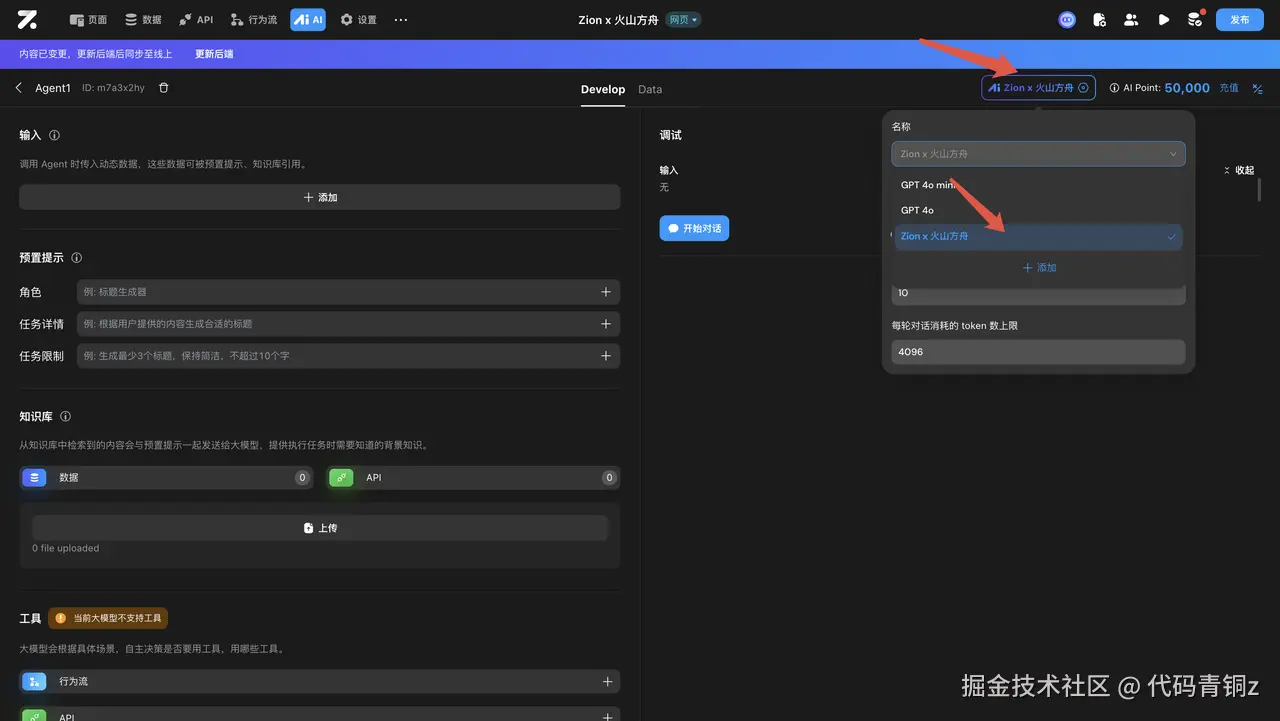Click the 角色 role input field
Image resolution: width=1280 pixels, height=721 pixels.
click(348, 292)
